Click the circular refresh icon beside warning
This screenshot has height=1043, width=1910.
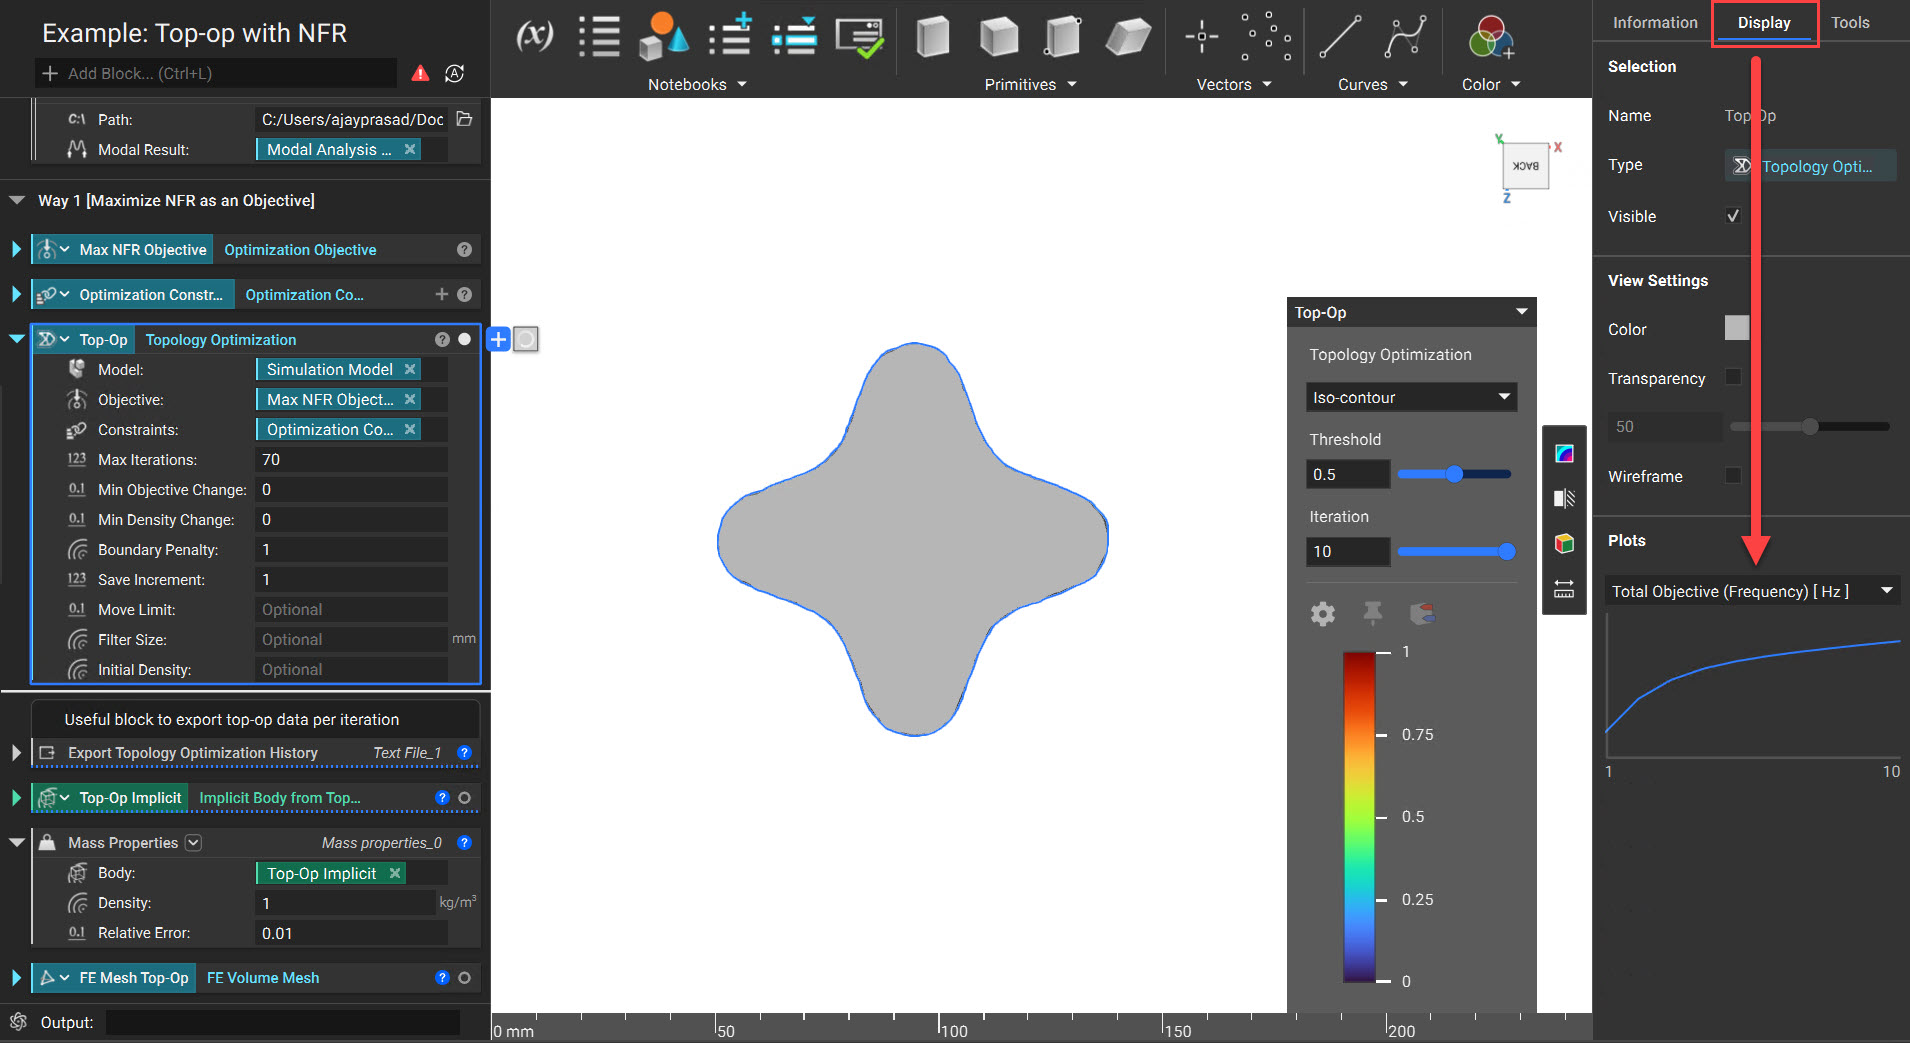(454, 73)
